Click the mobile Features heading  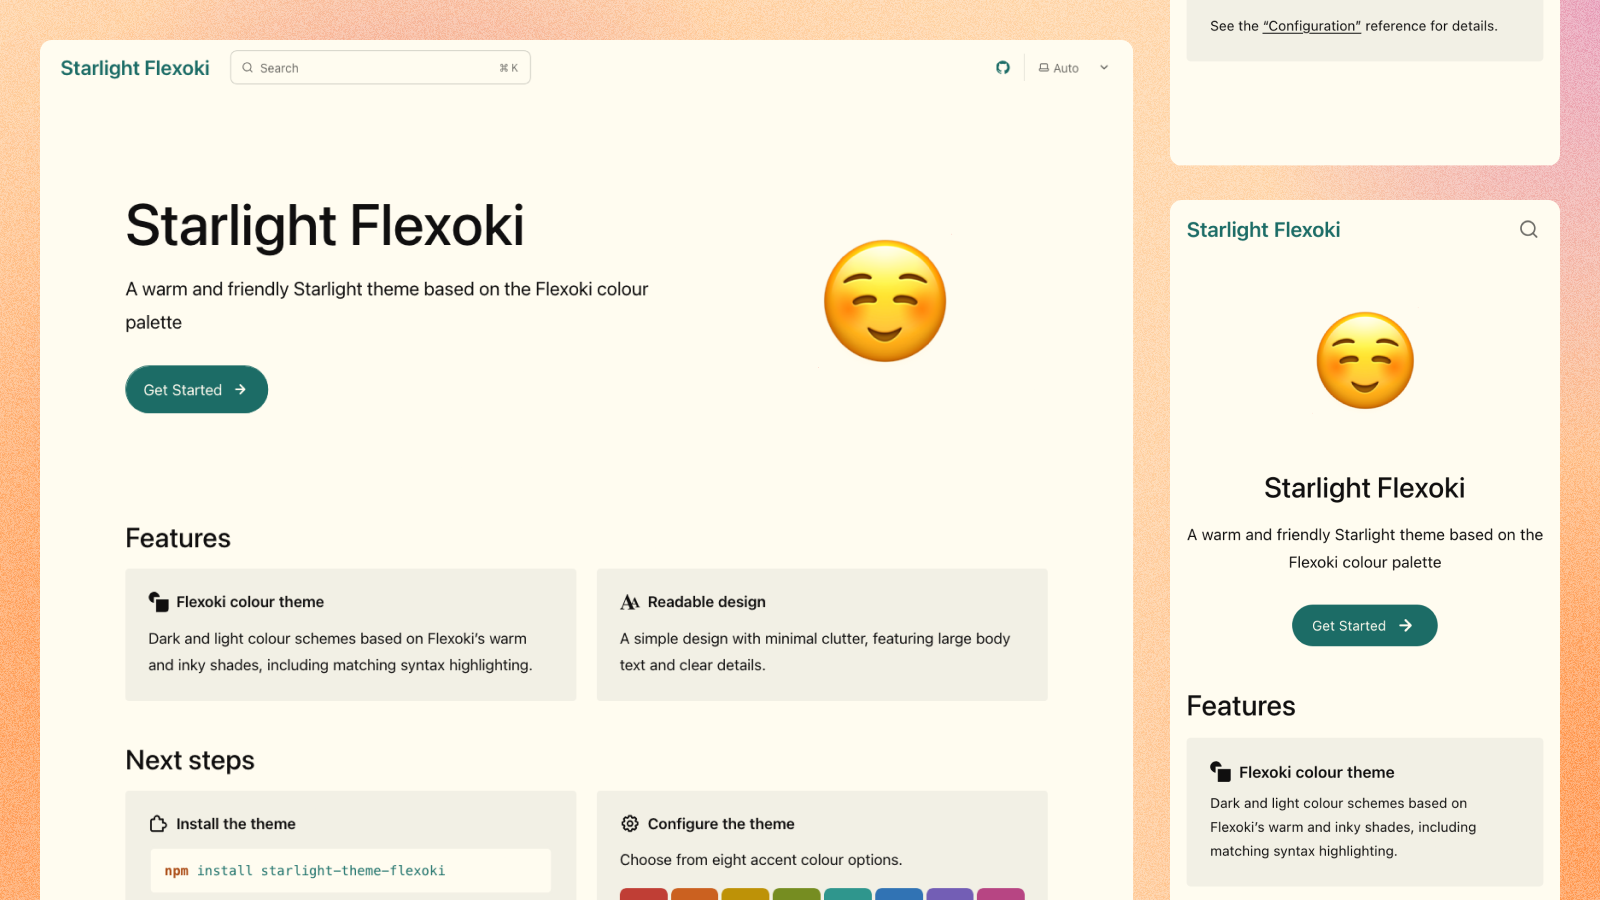tap(1241, 706)
